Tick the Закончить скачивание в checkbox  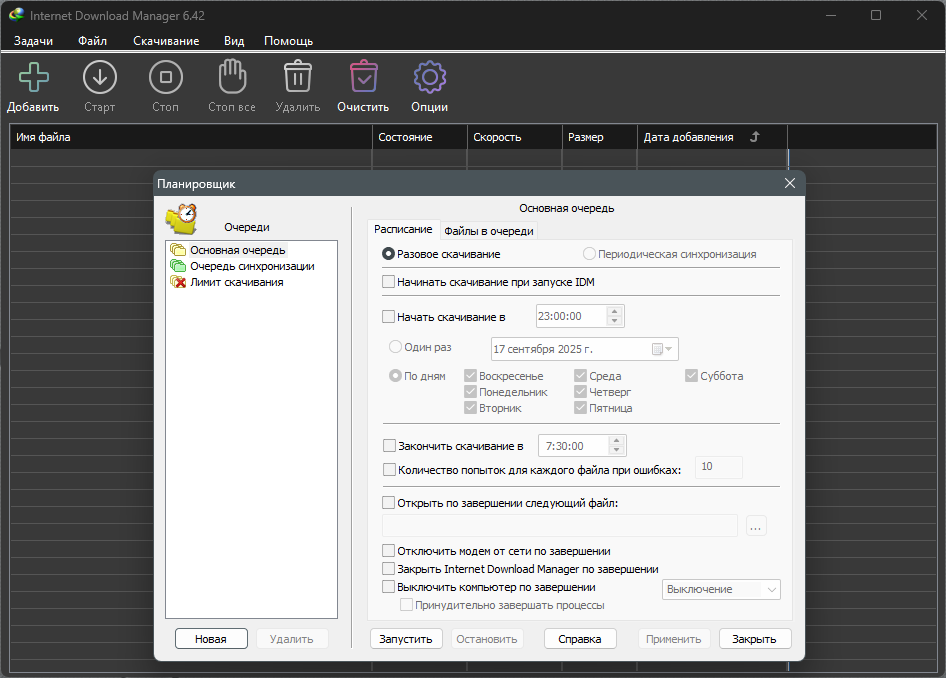[x=389, y=446]
